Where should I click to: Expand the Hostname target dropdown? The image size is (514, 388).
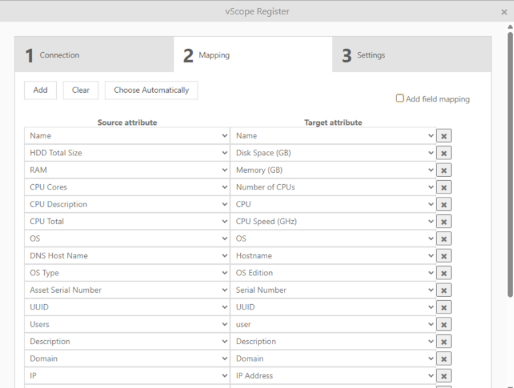[x=333, y=256]
